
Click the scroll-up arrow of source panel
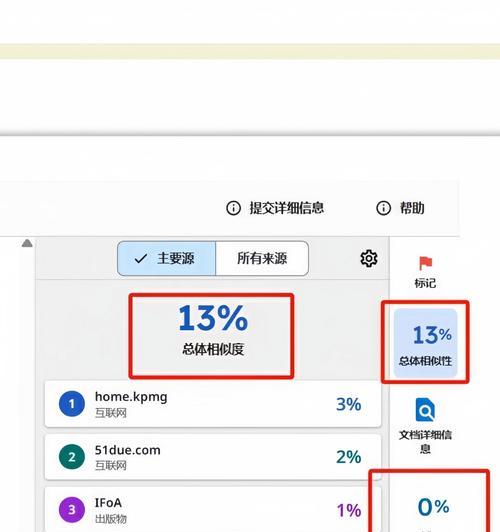[27, 243]
